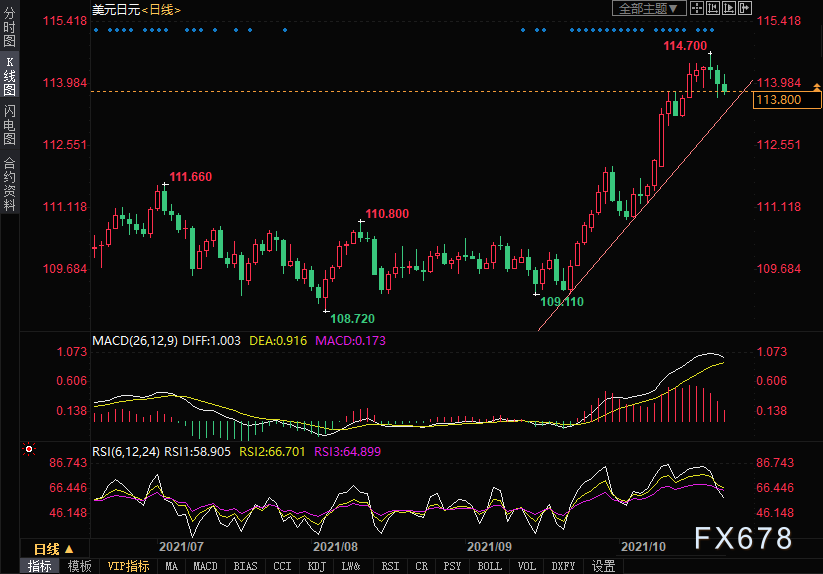Click the third icon in the top-right toolbar

pyautogui.click(x=729, y=8)
